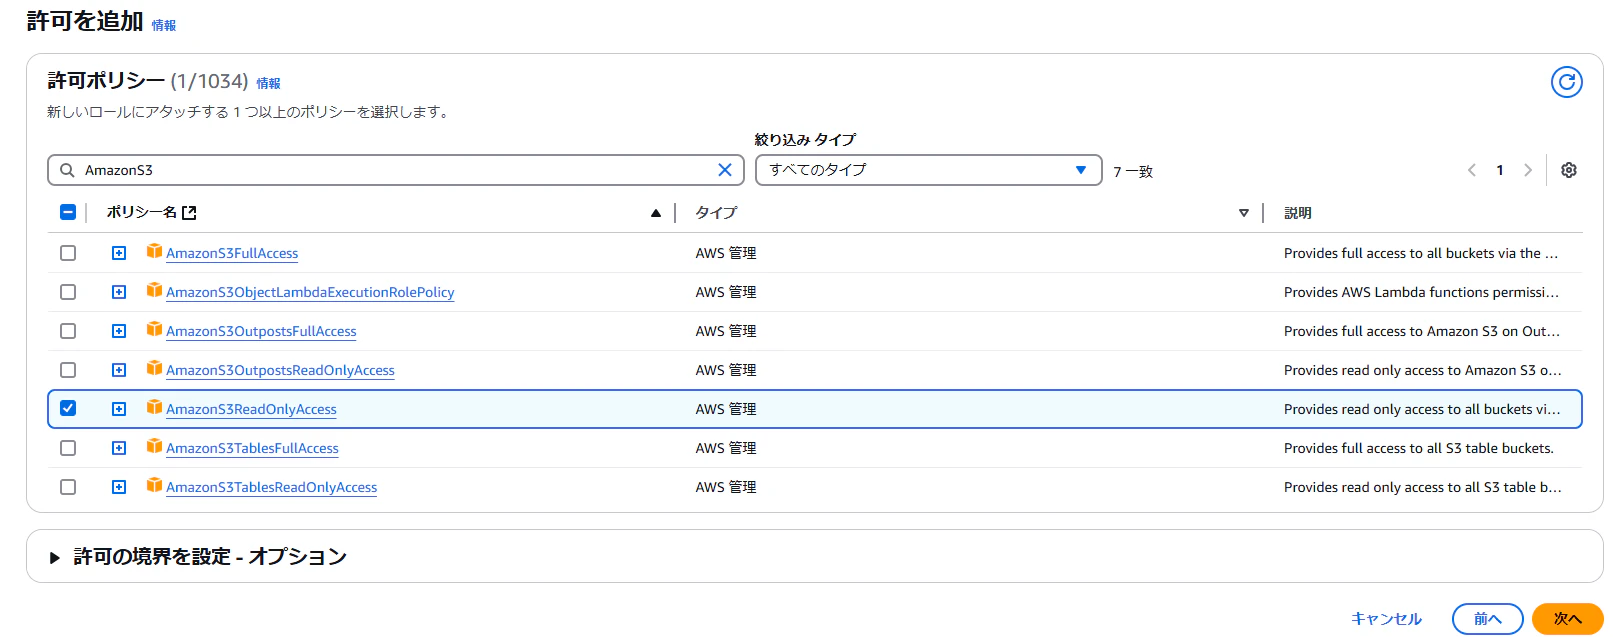The image size is (1613, 637).
Task: Uncheck the AmazonS3ReadOnlyAccess checkbox
Action: pyautogui.click(x=68, y=408)
